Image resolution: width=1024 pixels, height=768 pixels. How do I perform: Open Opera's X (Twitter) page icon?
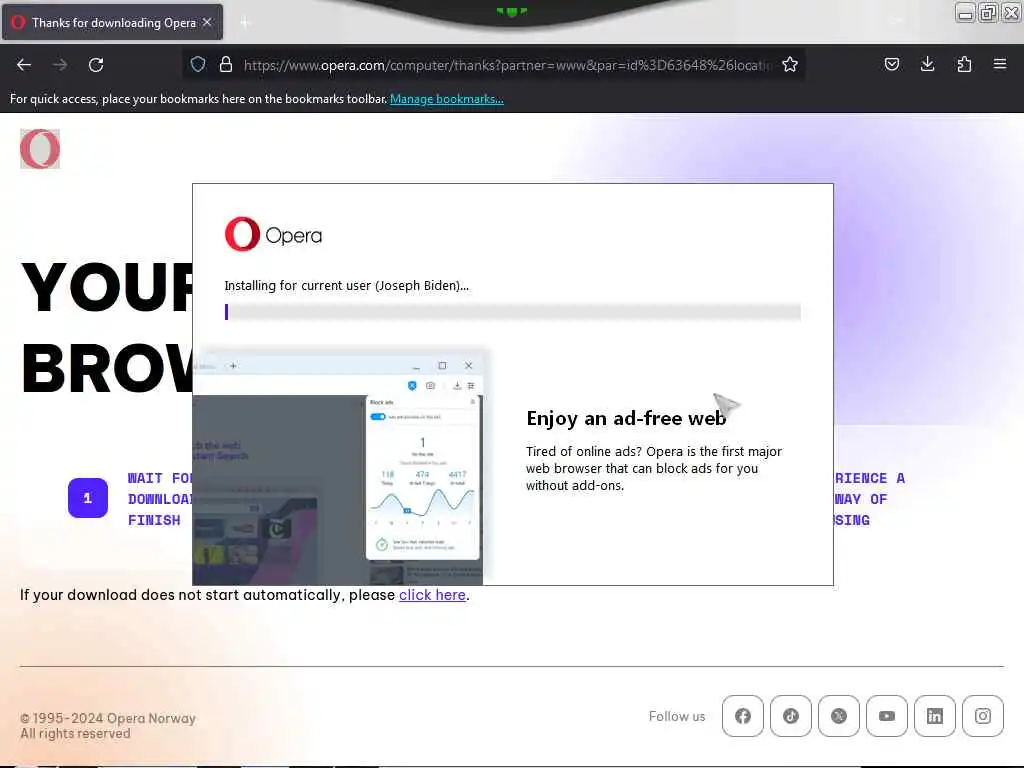pyautogui.click(x=839, y=716)
